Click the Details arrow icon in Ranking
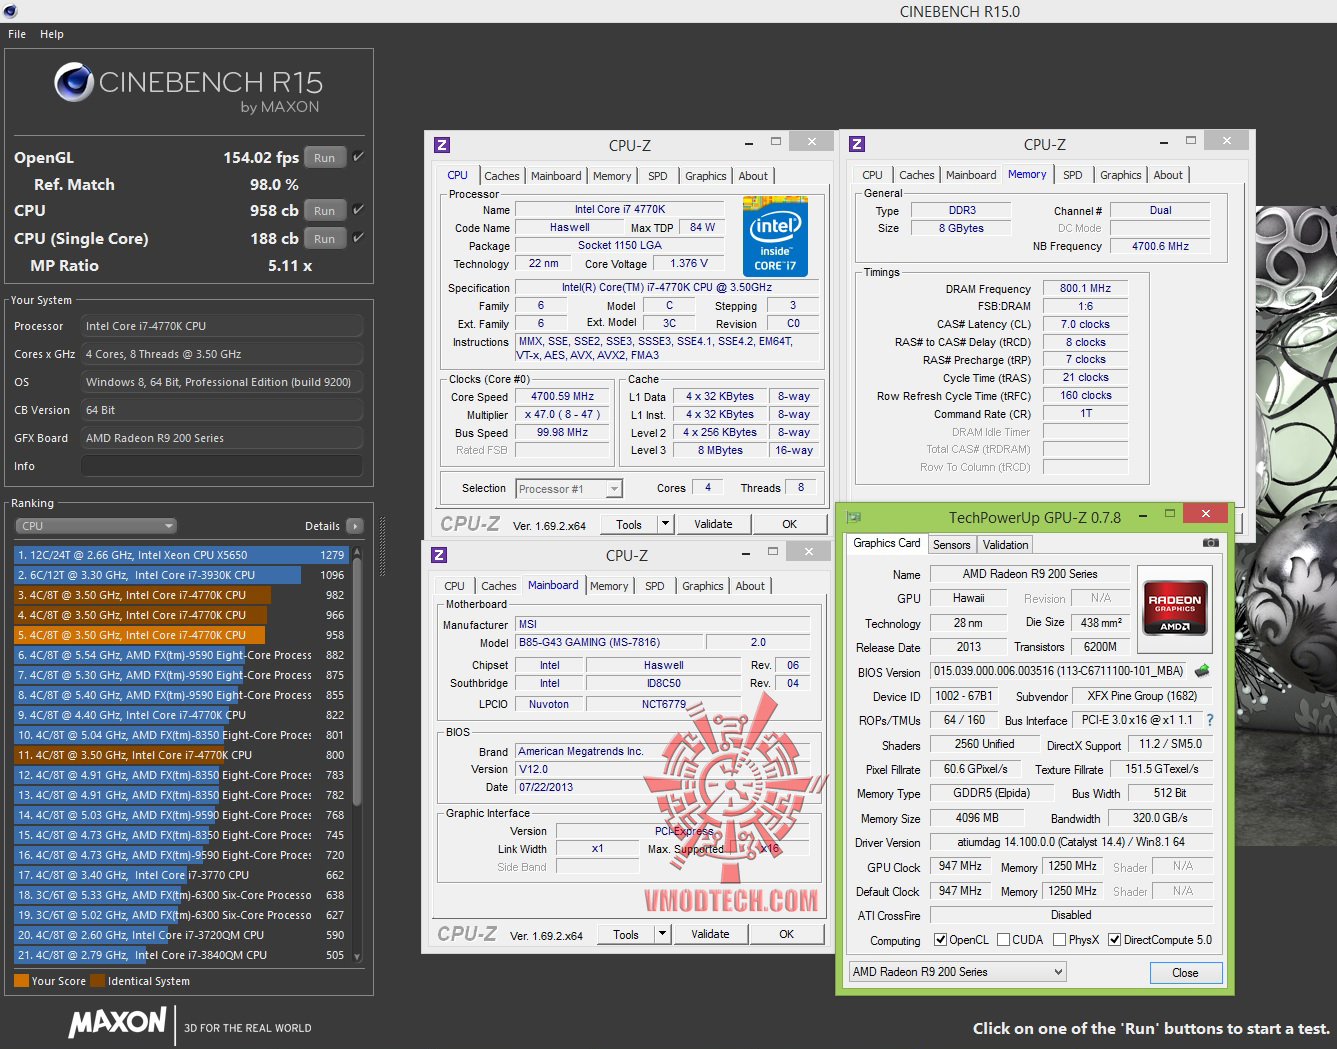 (x=354, y=526)
